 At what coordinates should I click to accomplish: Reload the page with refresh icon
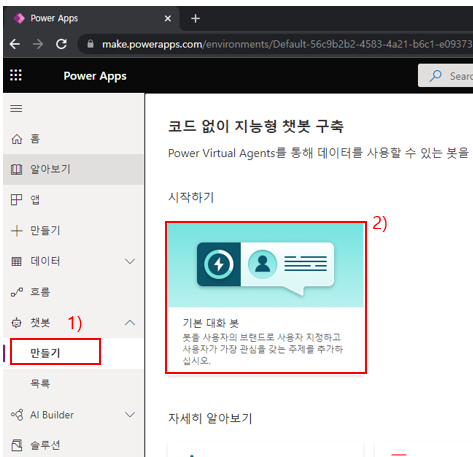[x=61, y=44]
